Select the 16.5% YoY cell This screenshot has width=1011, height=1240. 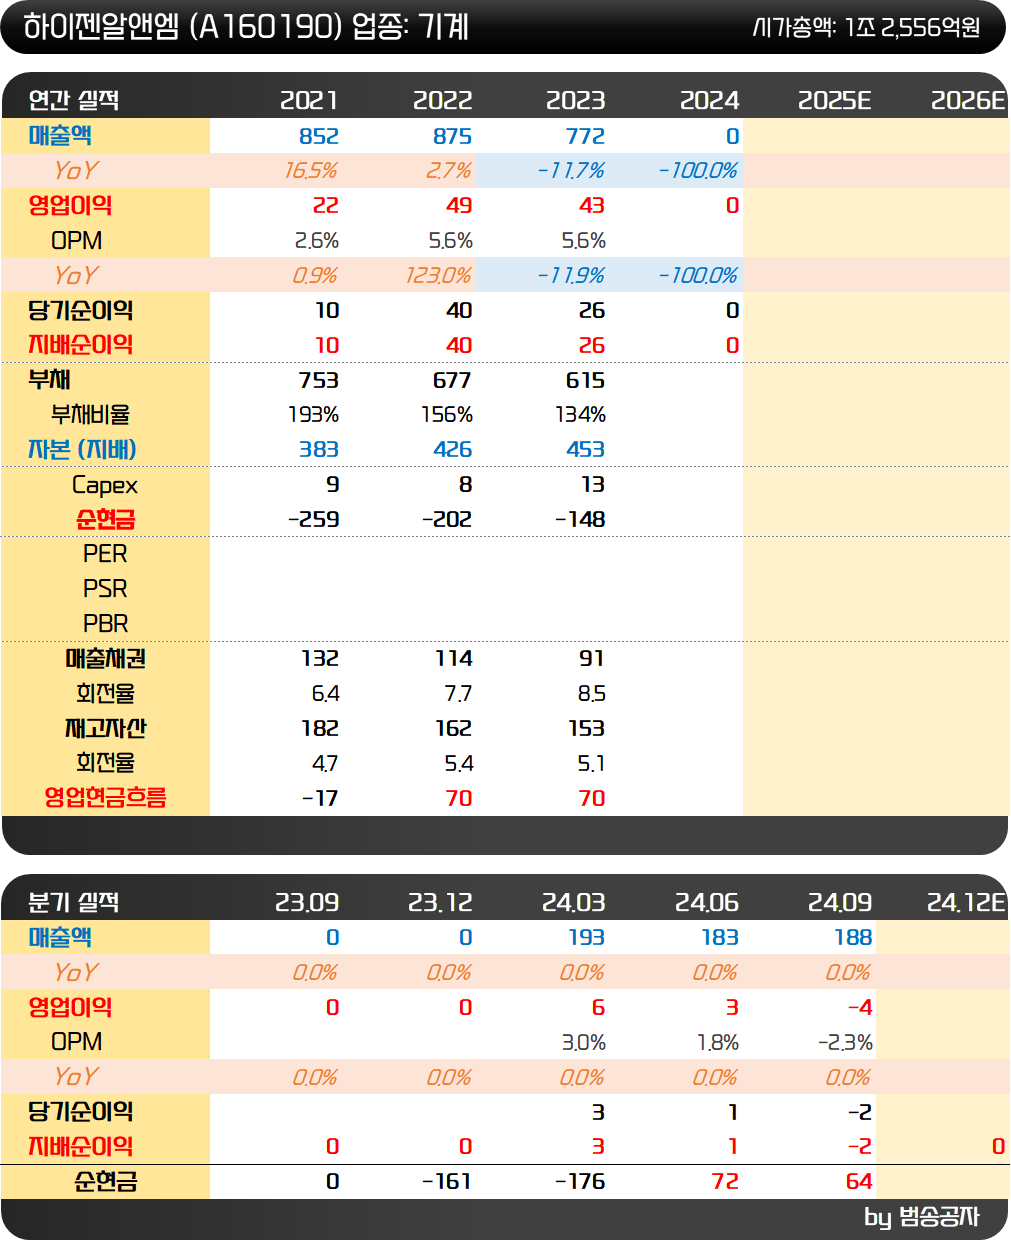pos(311,171)
